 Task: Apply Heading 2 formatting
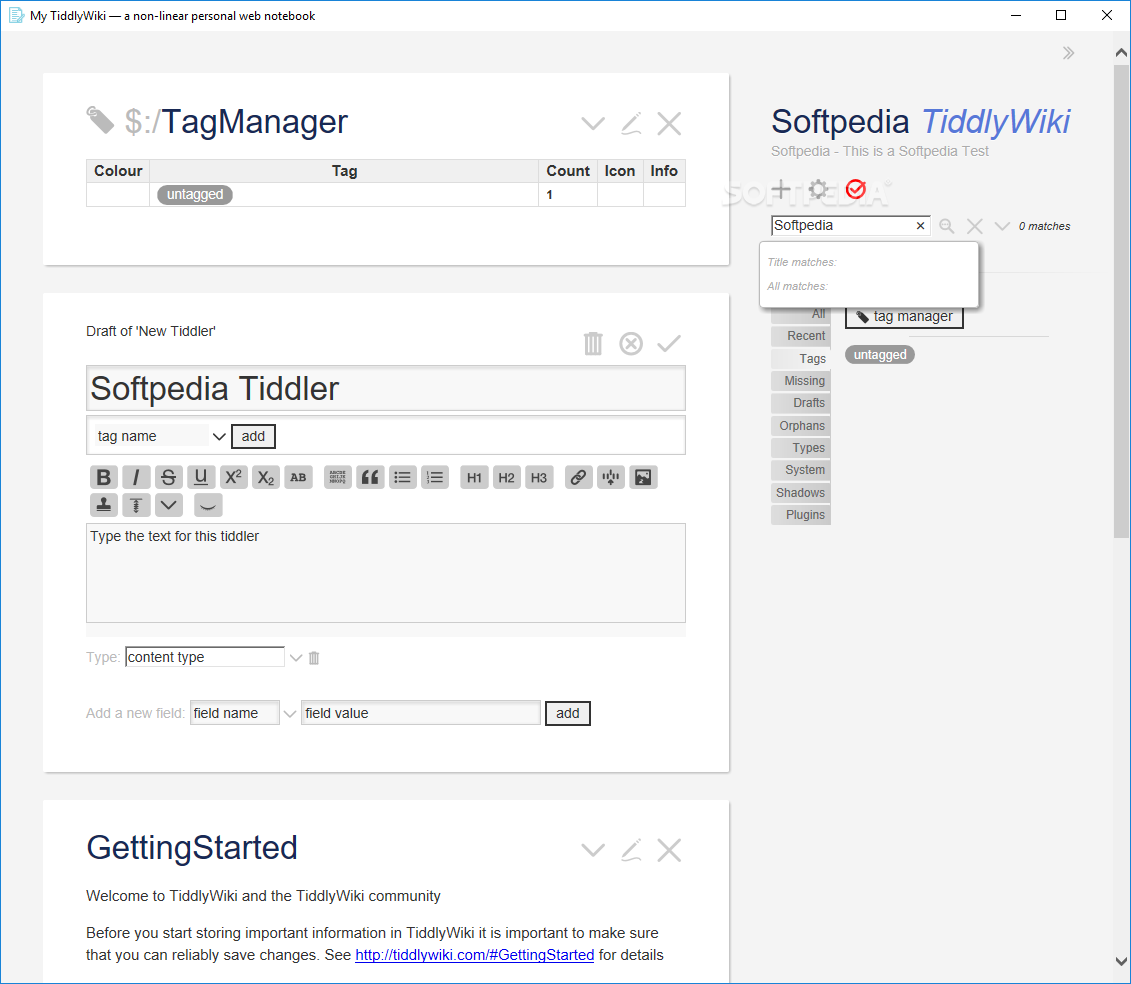[x=506, y=477]
